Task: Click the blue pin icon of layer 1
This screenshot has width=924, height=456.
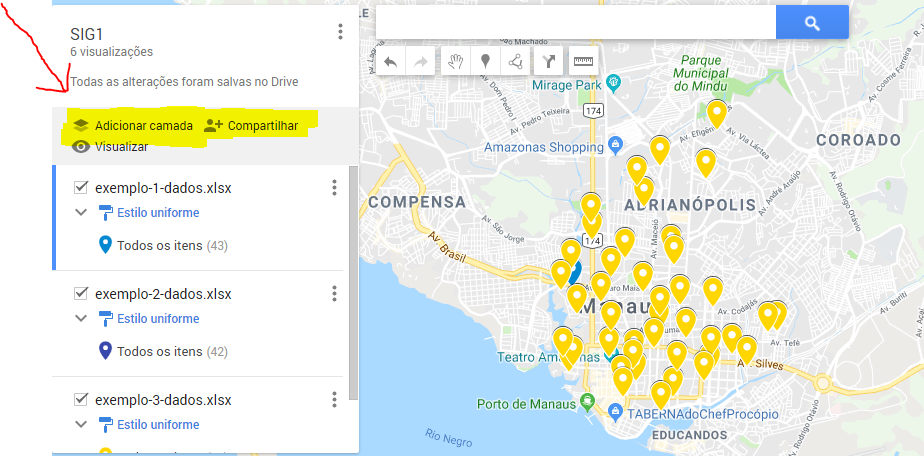Action: coord(105,244)
